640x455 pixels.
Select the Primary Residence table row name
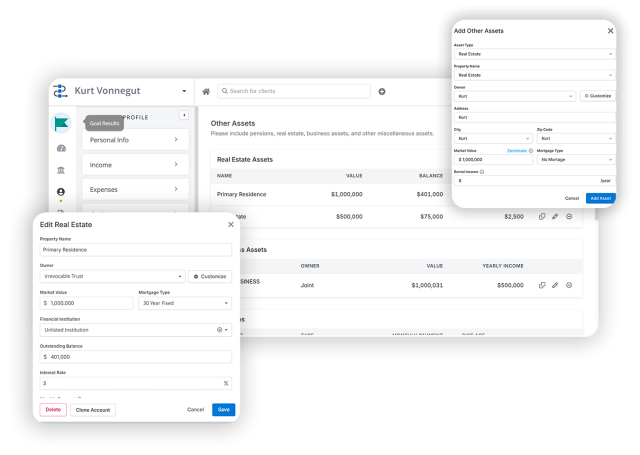point(241,194)
